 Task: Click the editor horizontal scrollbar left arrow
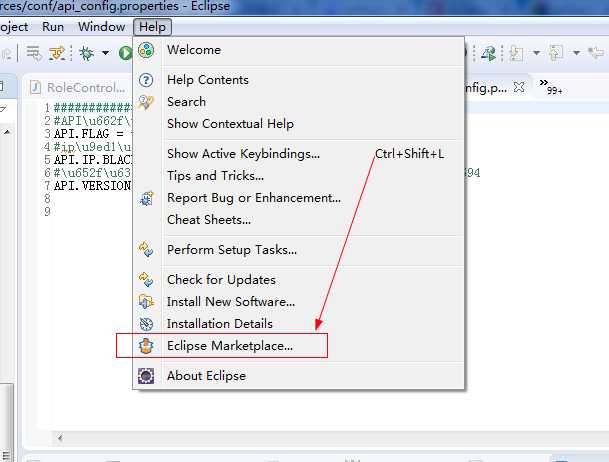pyautogui.click(x=60, y=438)
